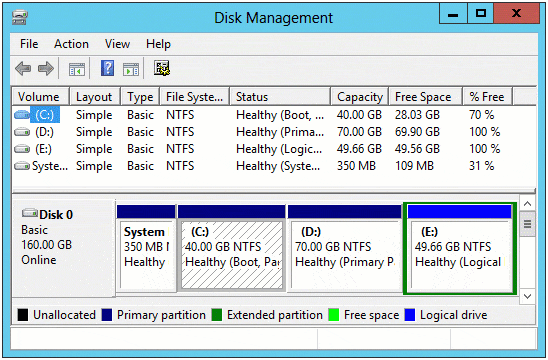Sort by the Type column header

140,97
